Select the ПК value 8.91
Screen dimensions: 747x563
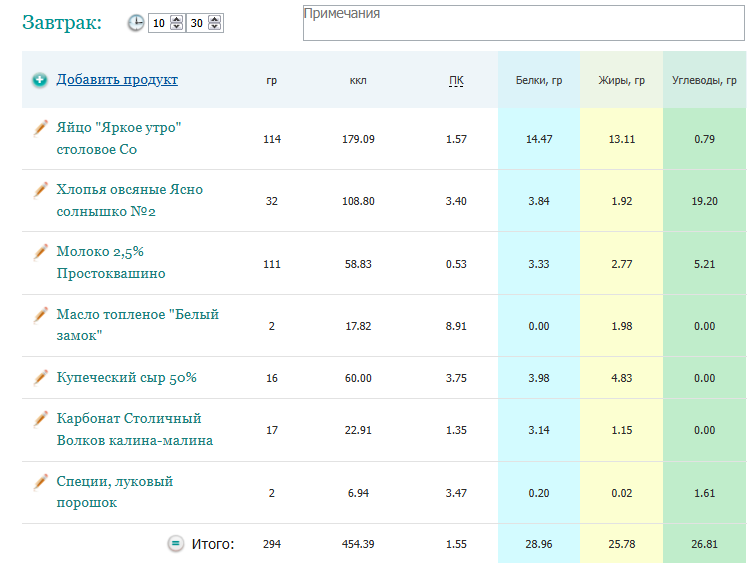click(456, 326)
